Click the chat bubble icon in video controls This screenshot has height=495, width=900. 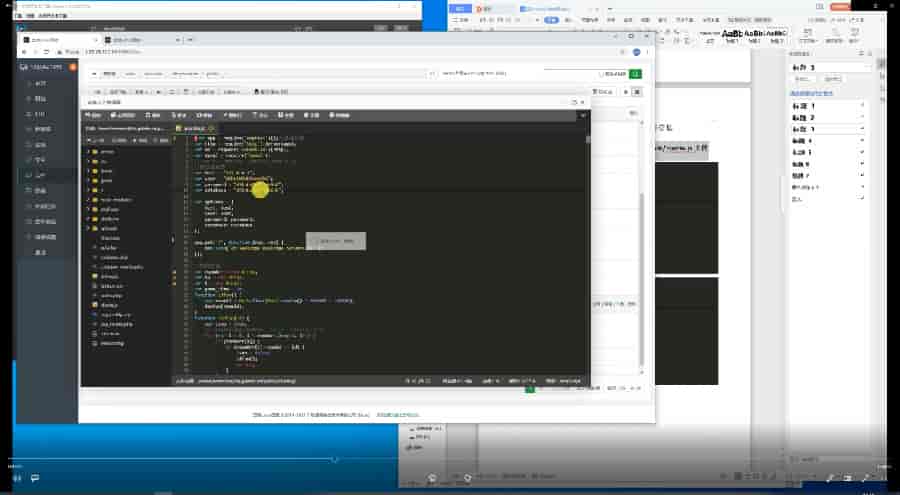tap(33, 478)
